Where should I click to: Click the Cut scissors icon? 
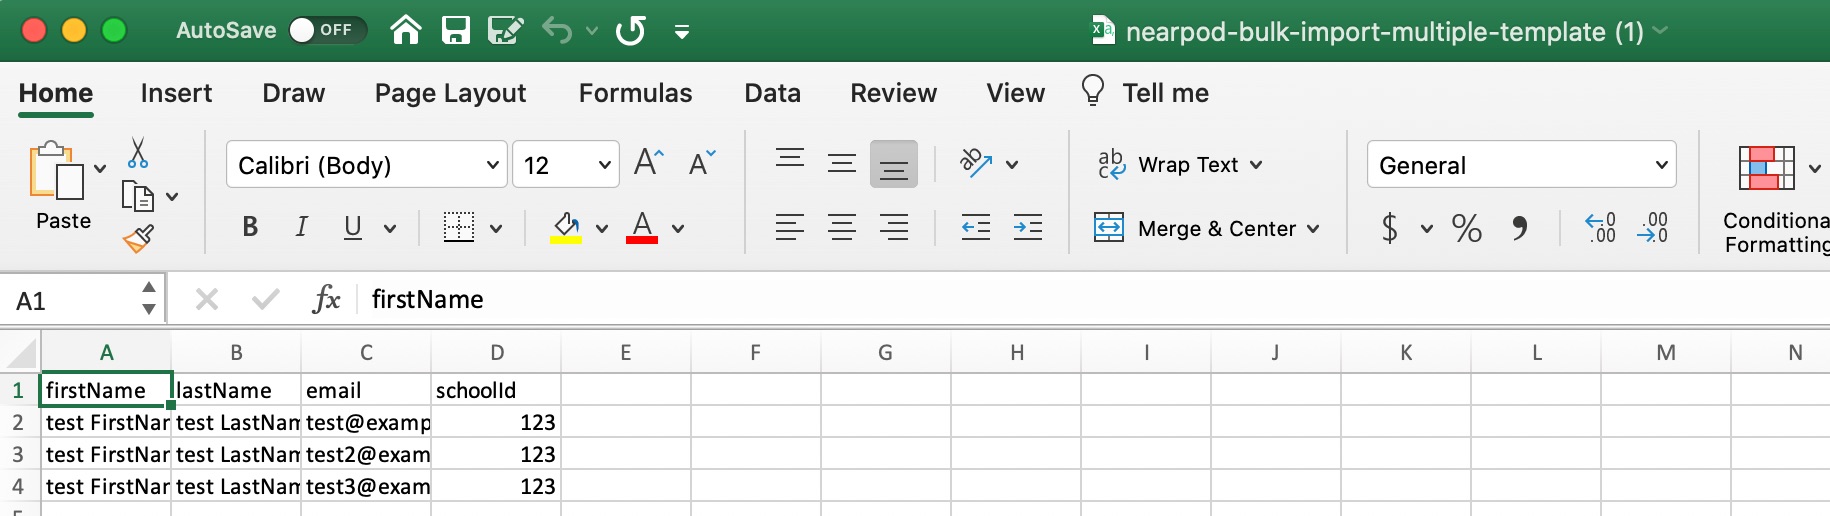tap(138, 153)
